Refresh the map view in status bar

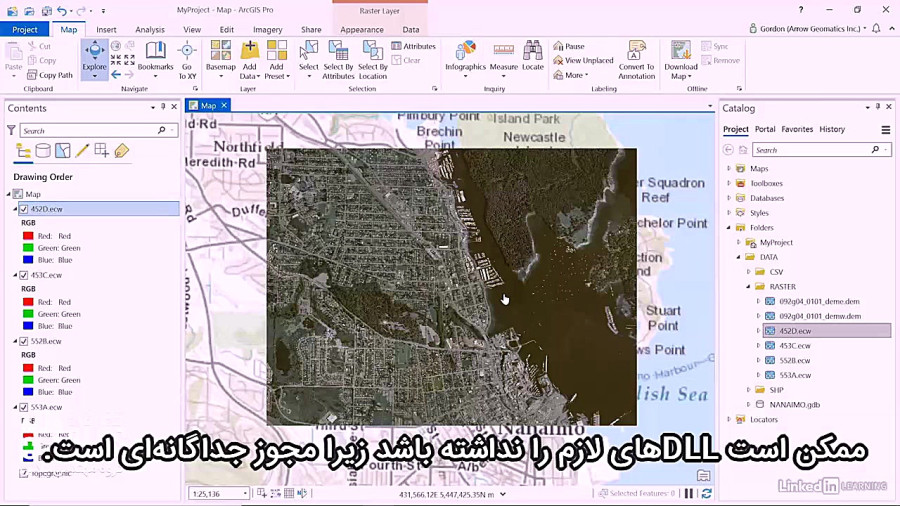(x=707, y=493)
